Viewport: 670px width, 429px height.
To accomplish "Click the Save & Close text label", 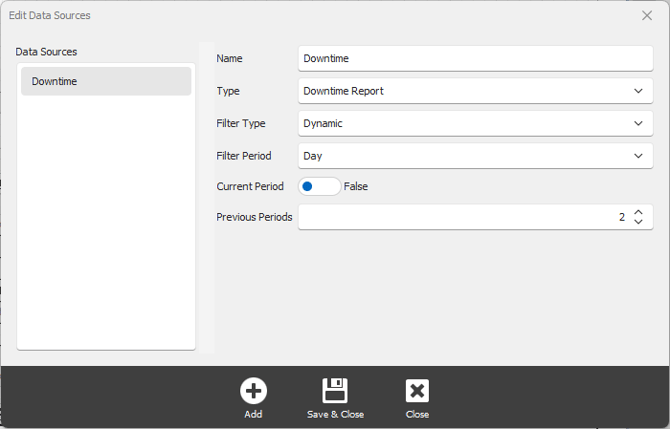I will pos(335,414).
